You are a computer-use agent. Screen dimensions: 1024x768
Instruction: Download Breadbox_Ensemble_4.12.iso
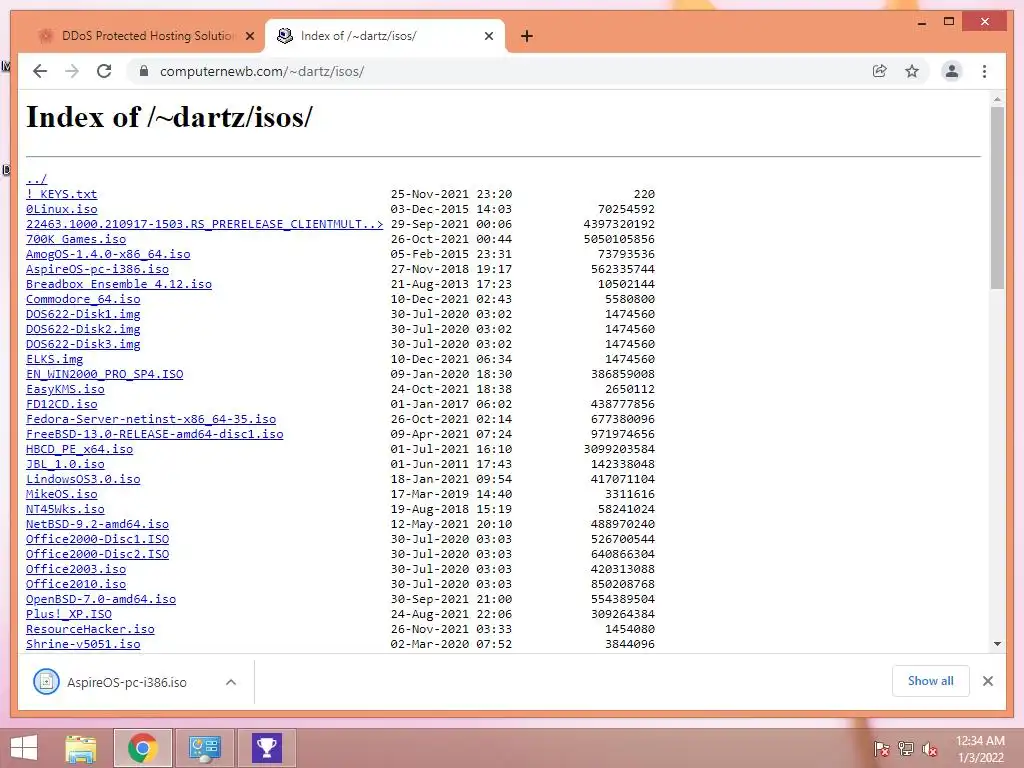[119, 284]
